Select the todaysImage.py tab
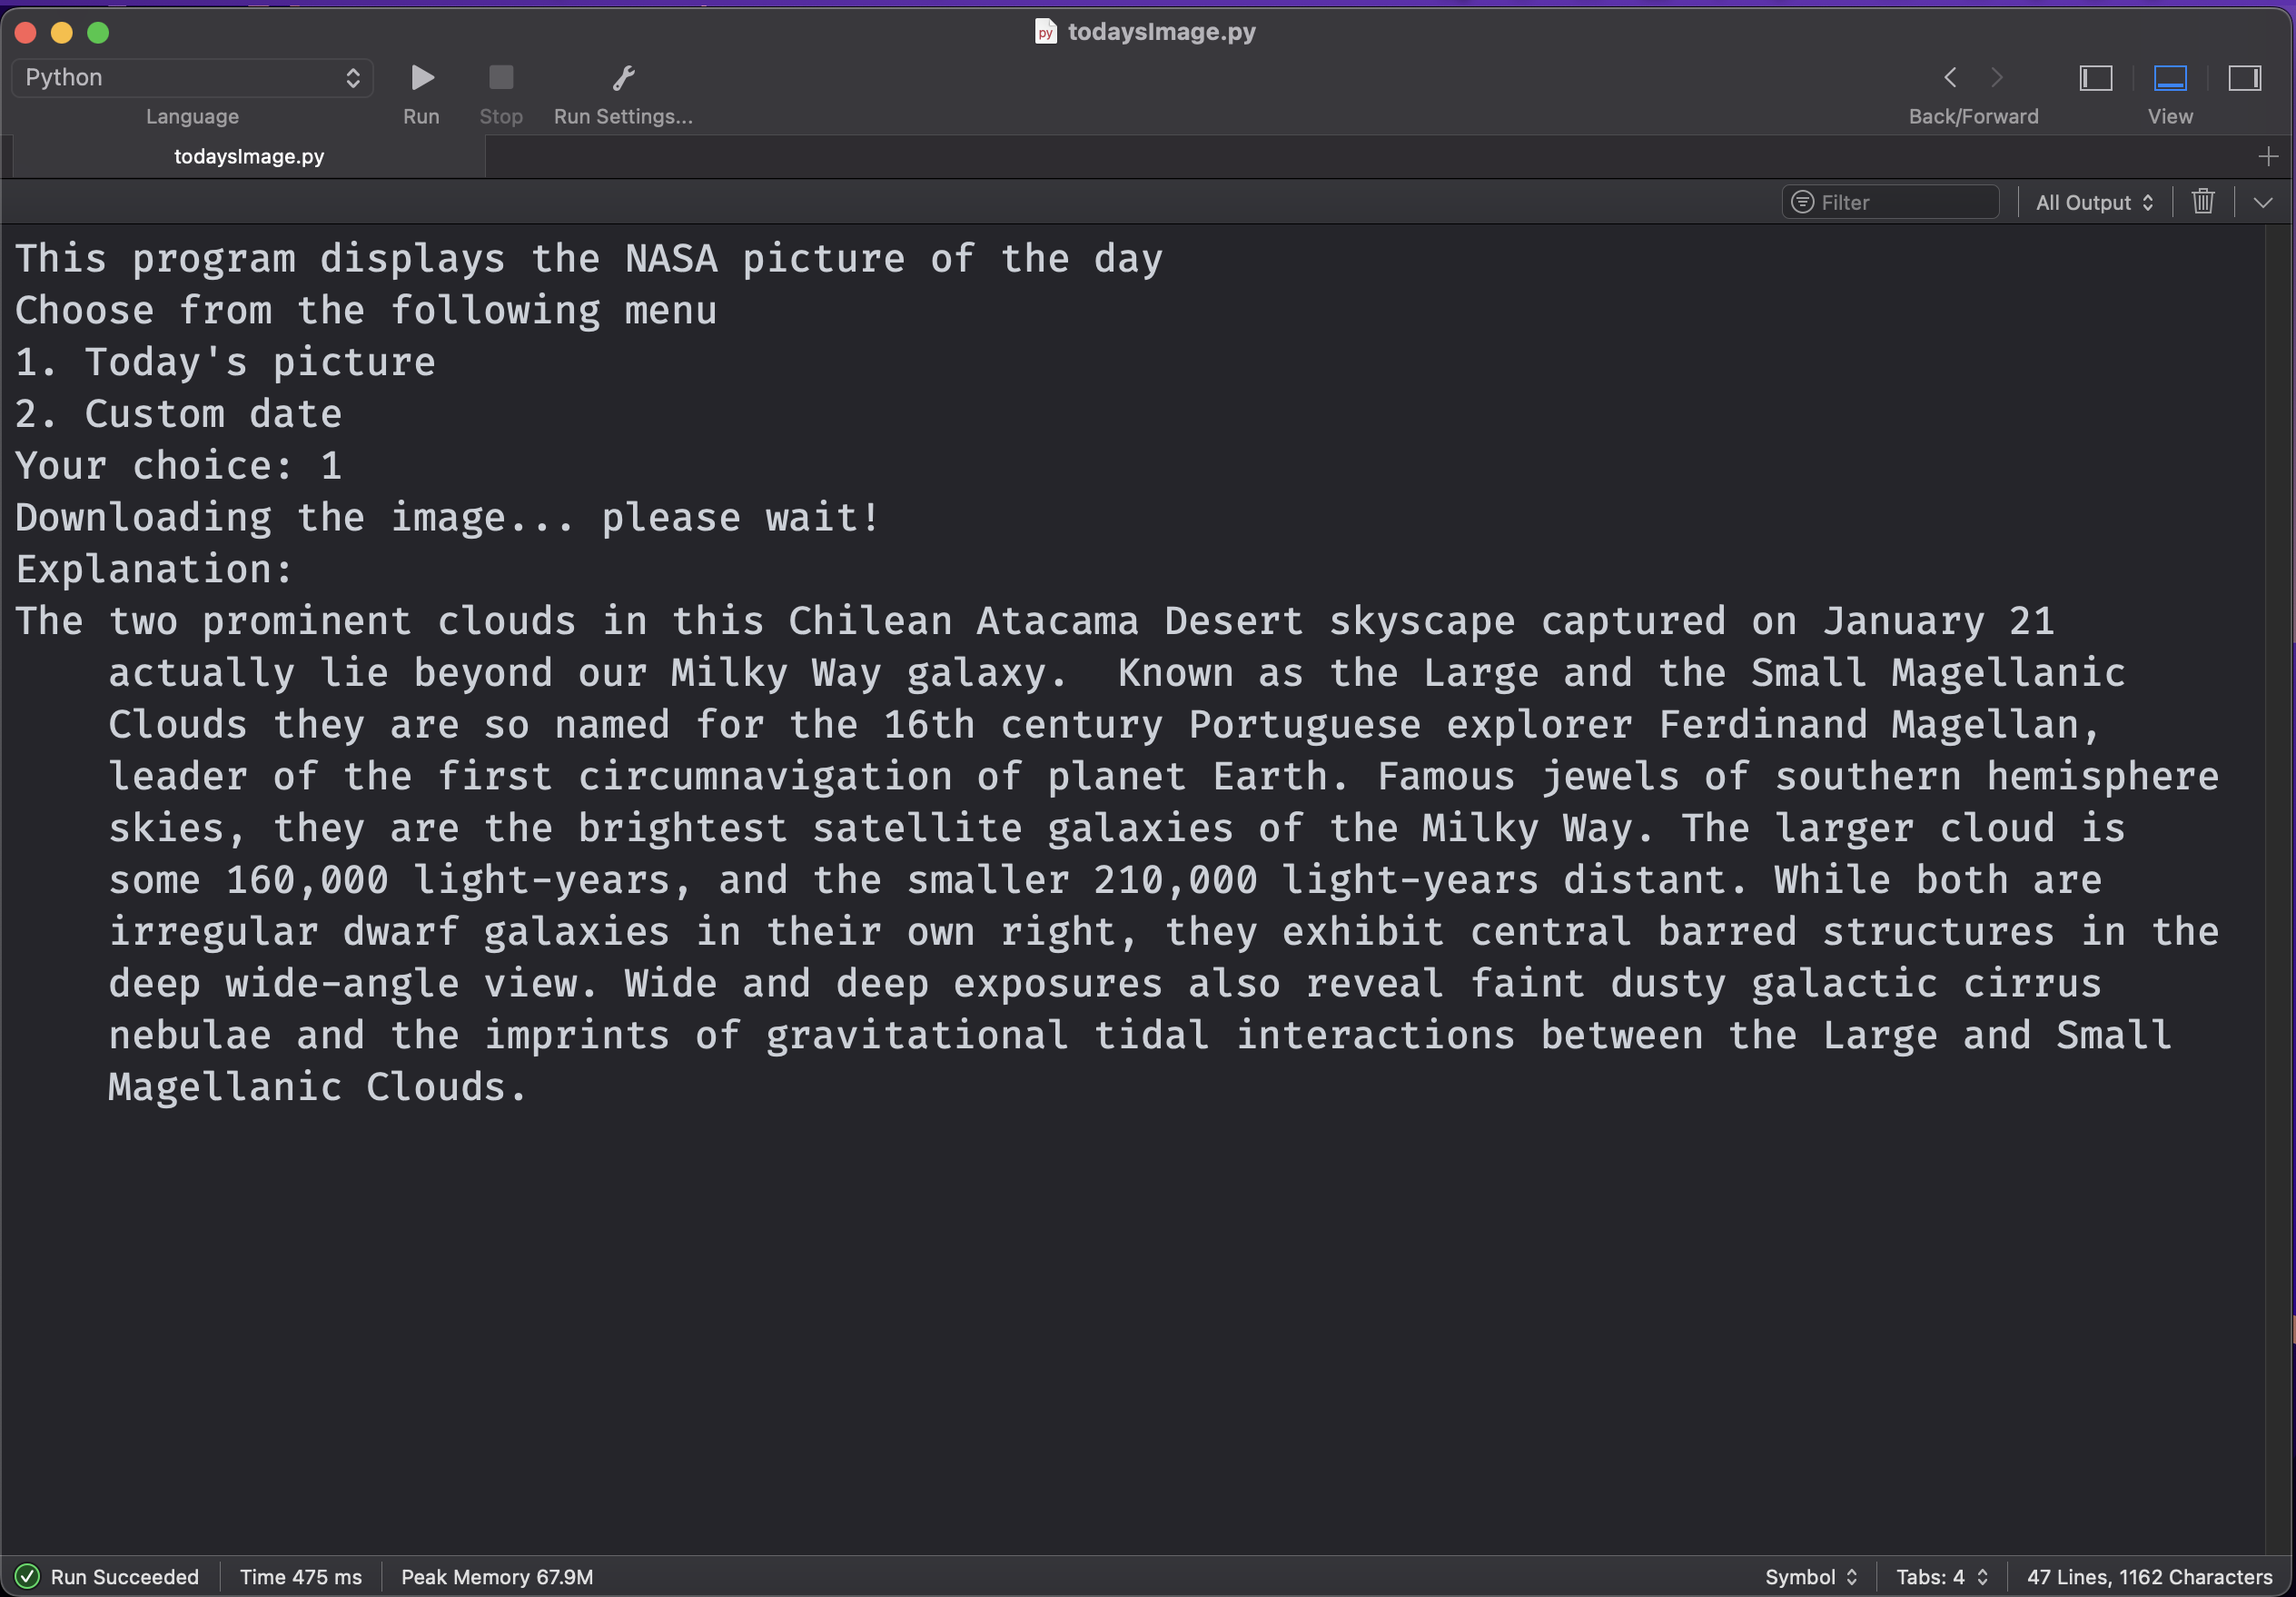Screen dimensions: 2296x1597 (x=249, y=157)
